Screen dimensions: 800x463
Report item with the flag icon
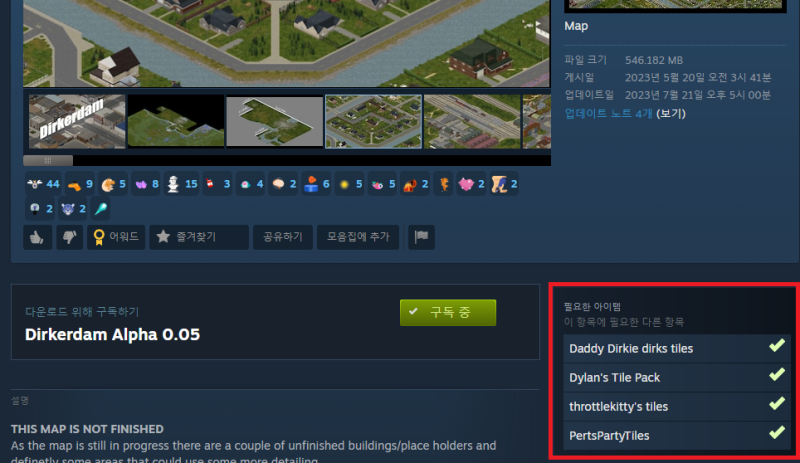(421, 237)
